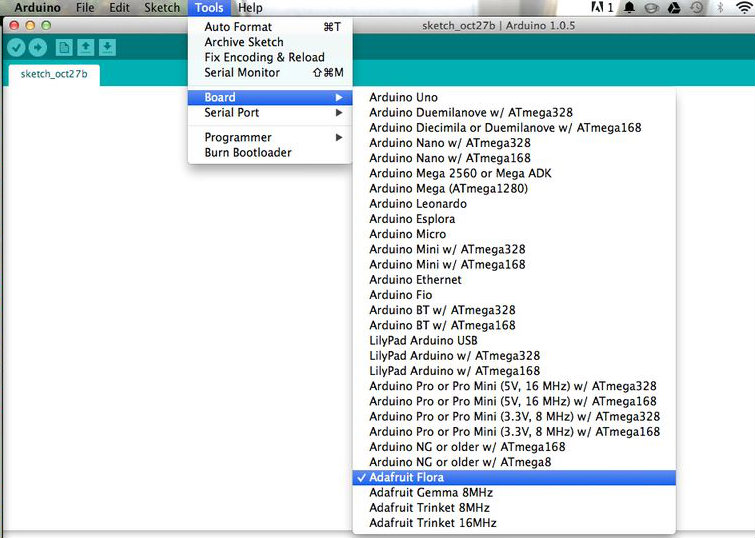The width and height of the screenshot is (755, 538).
Task: Choose LilyPad Arduino USB
Action: click(x=514, y=341)
